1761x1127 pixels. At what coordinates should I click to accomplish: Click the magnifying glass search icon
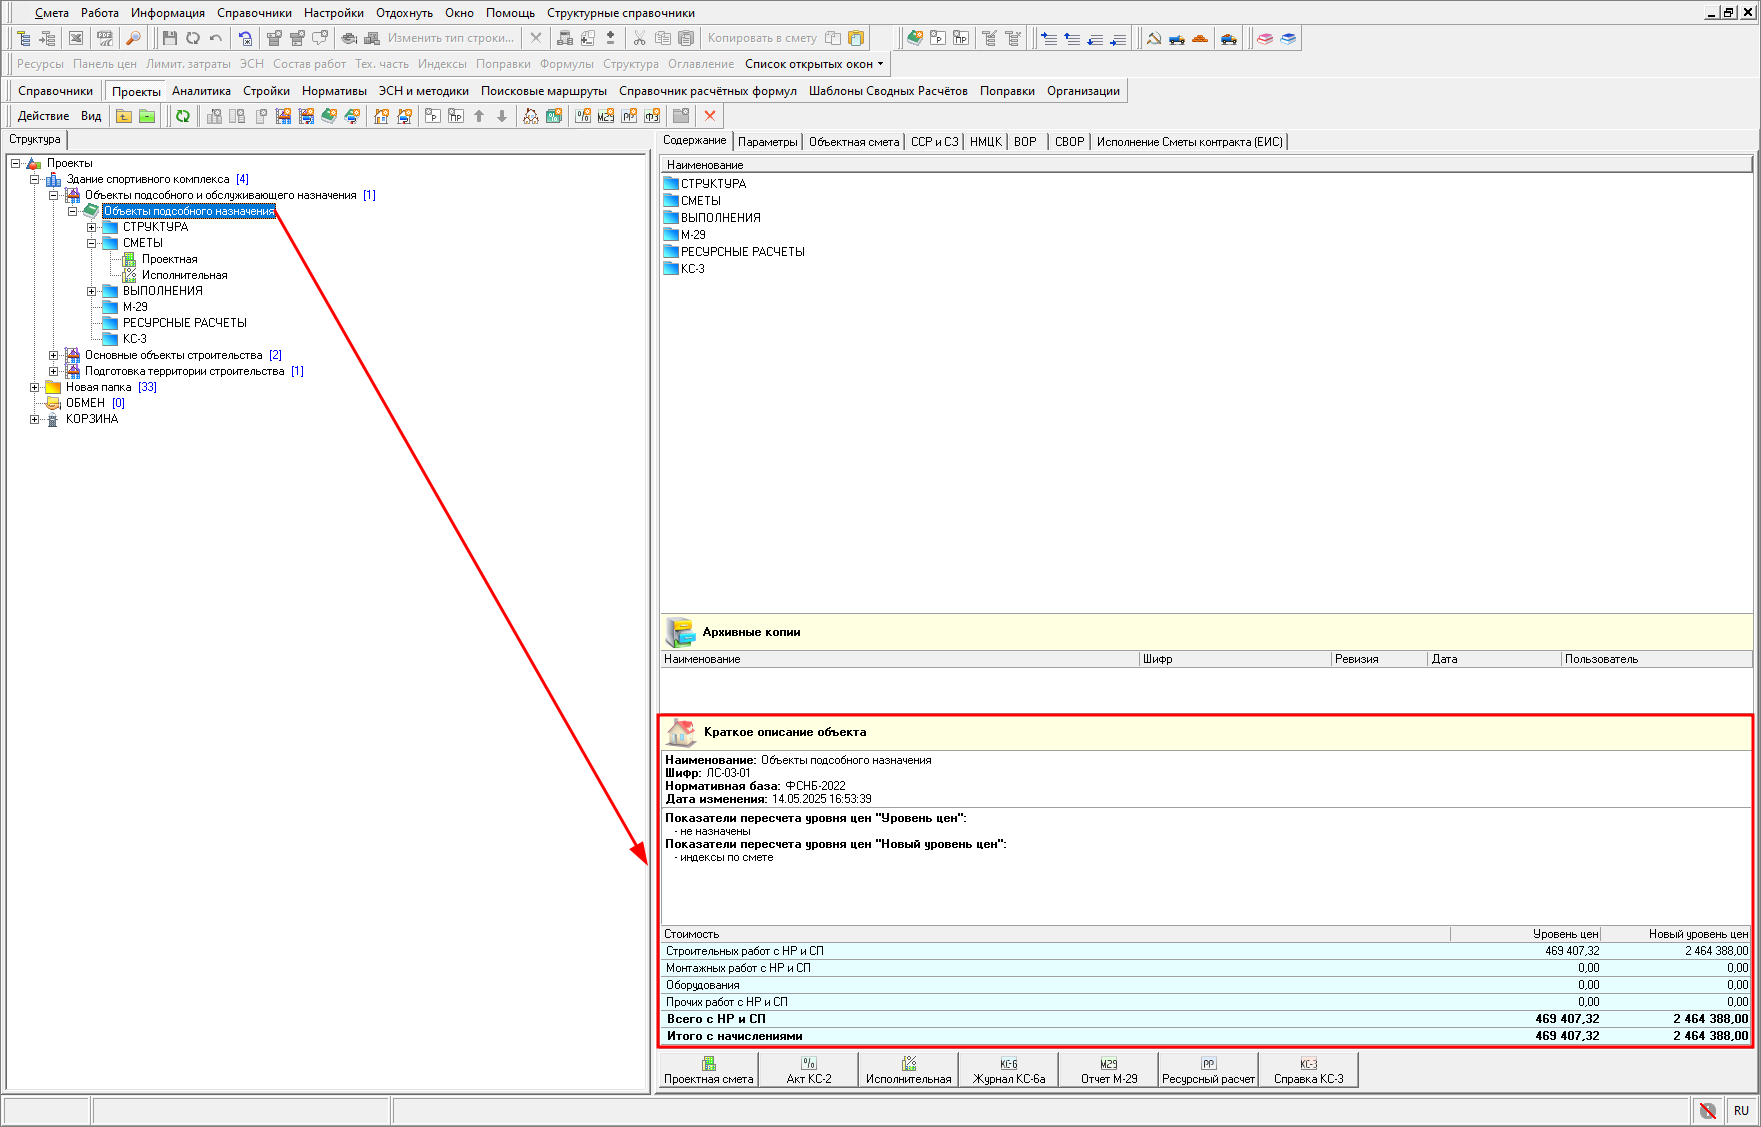coord(133,38)
